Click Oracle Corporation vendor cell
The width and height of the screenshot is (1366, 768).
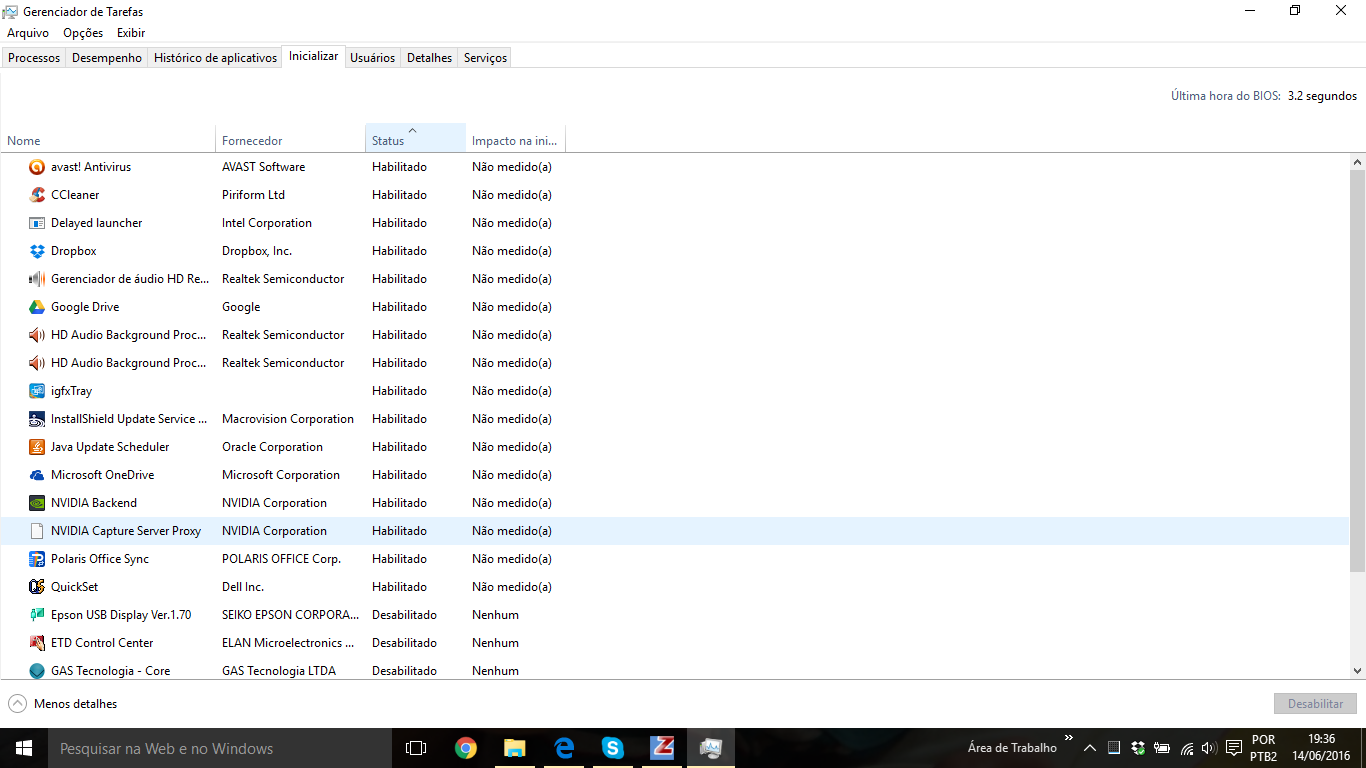coord(272,447)
